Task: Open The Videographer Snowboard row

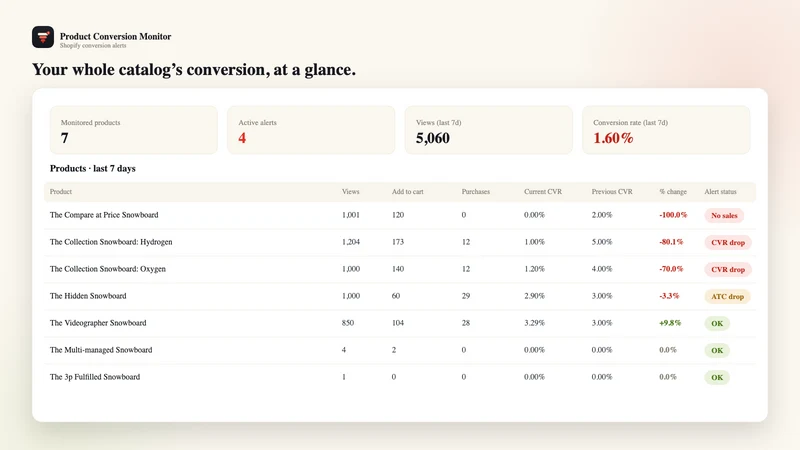Action: coord(400,323)
